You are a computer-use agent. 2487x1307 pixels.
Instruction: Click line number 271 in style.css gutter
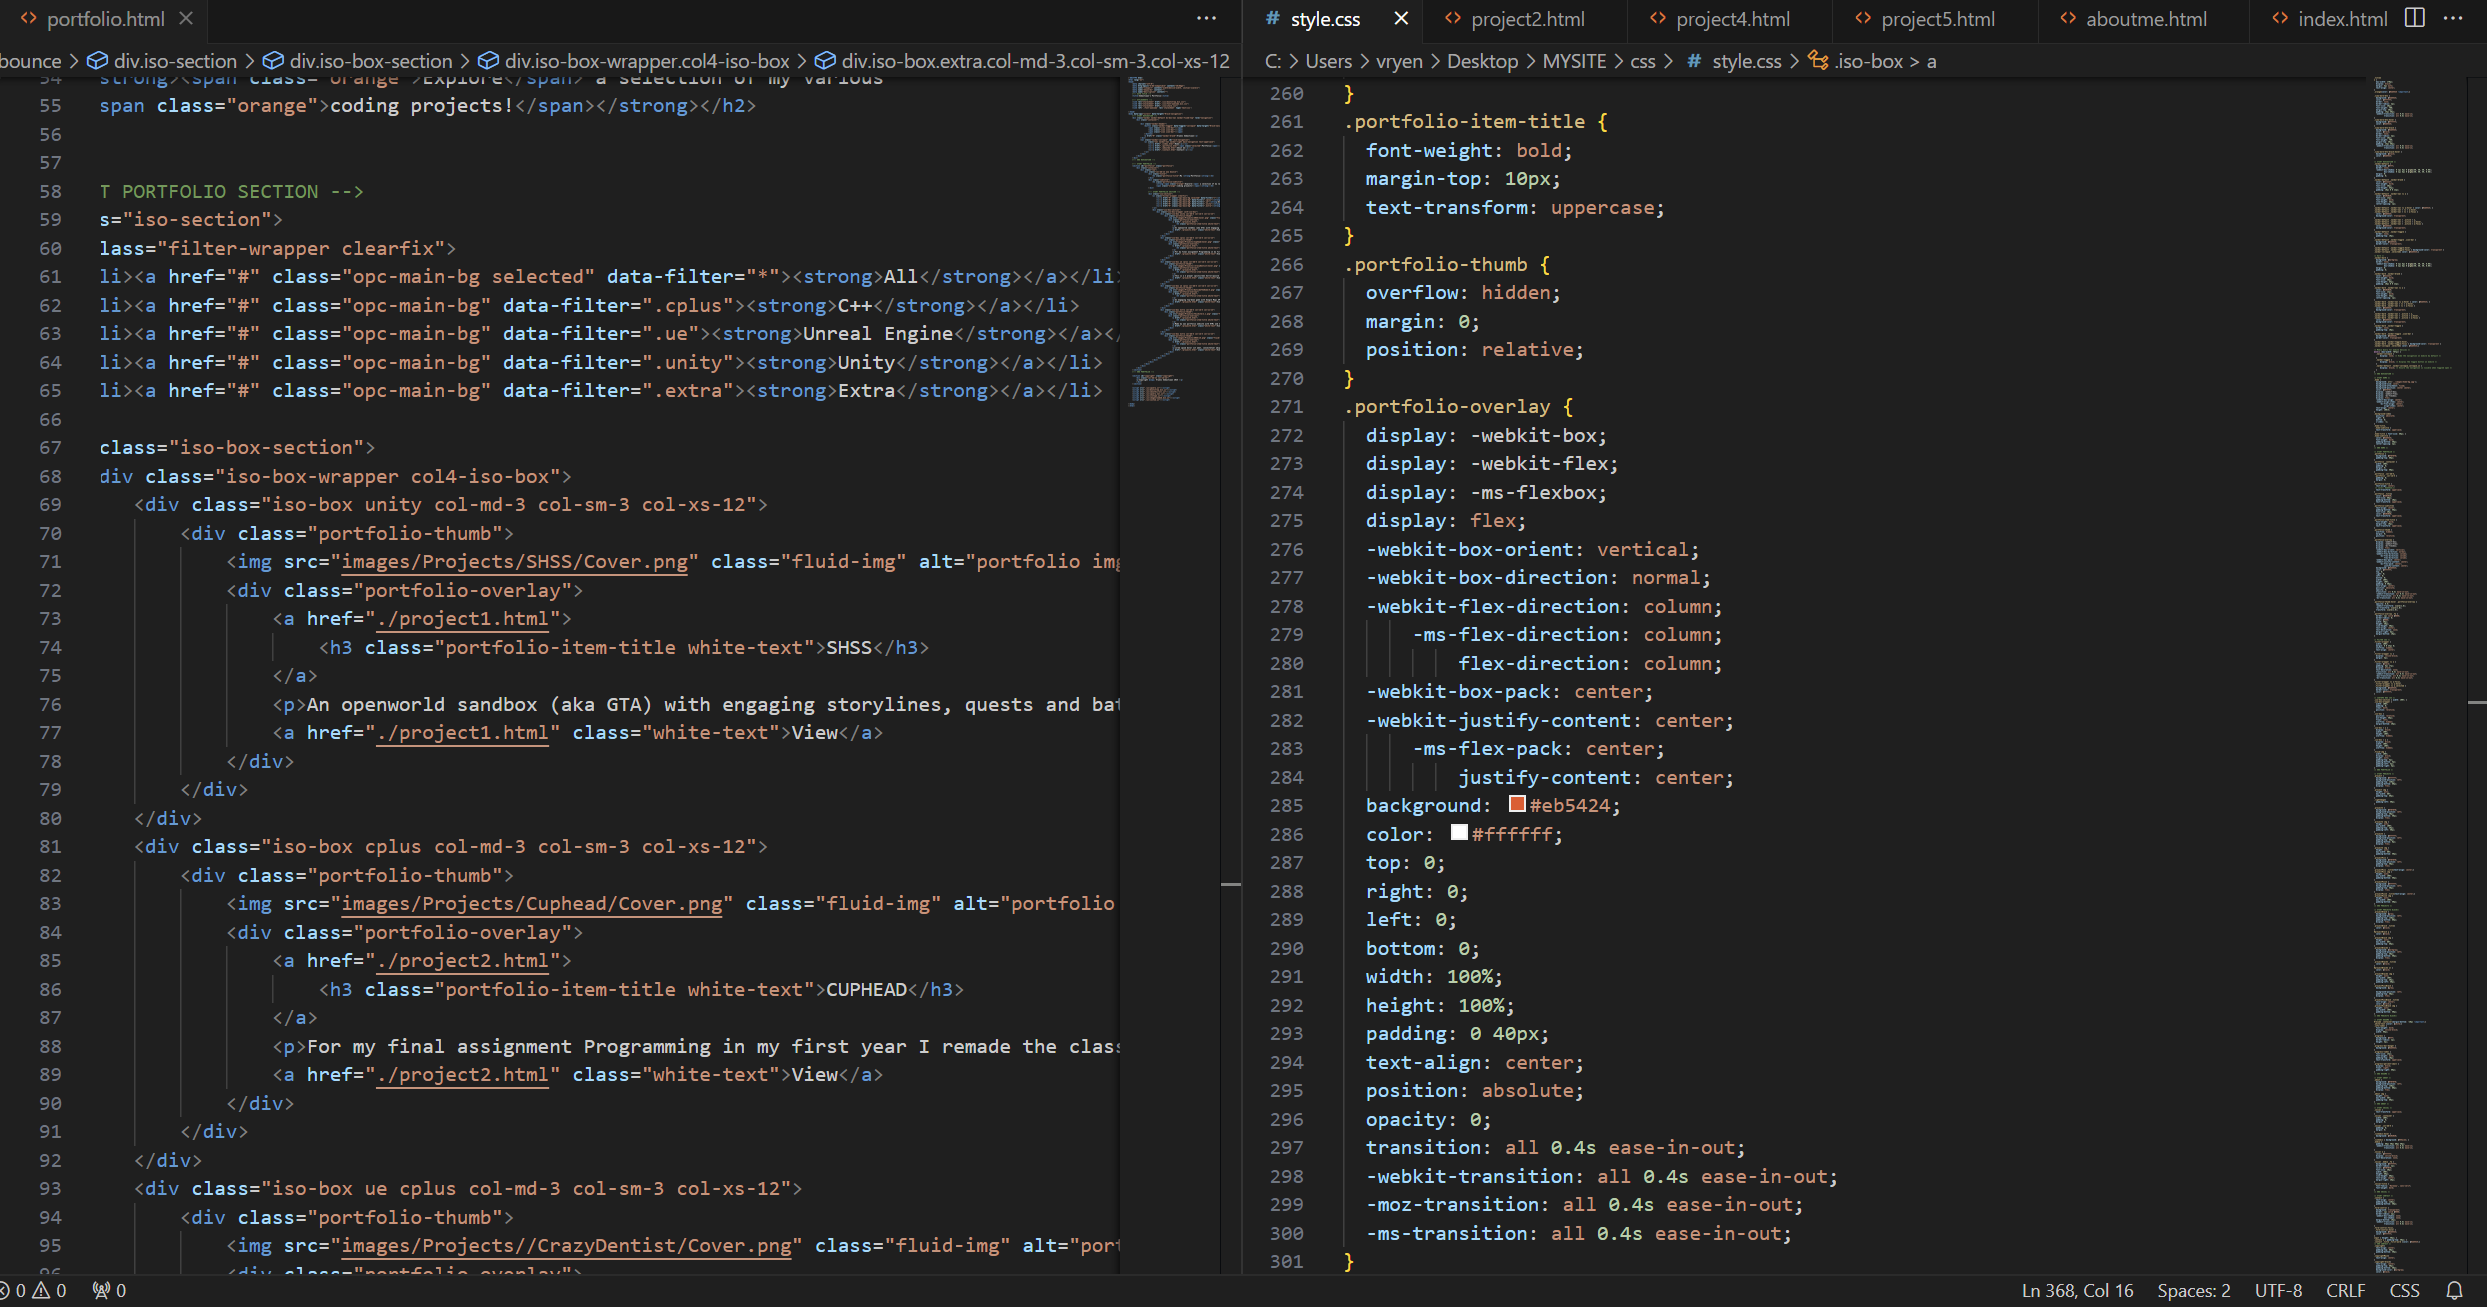tap(1286, 407)
